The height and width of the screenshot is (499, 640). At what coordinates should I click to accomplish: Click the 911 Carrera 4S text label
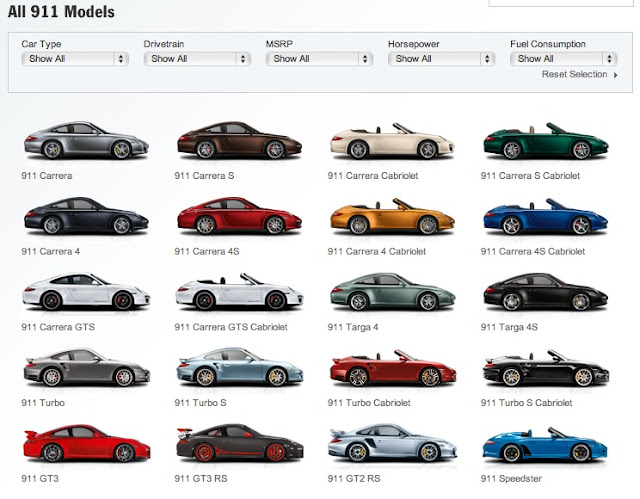207,251
